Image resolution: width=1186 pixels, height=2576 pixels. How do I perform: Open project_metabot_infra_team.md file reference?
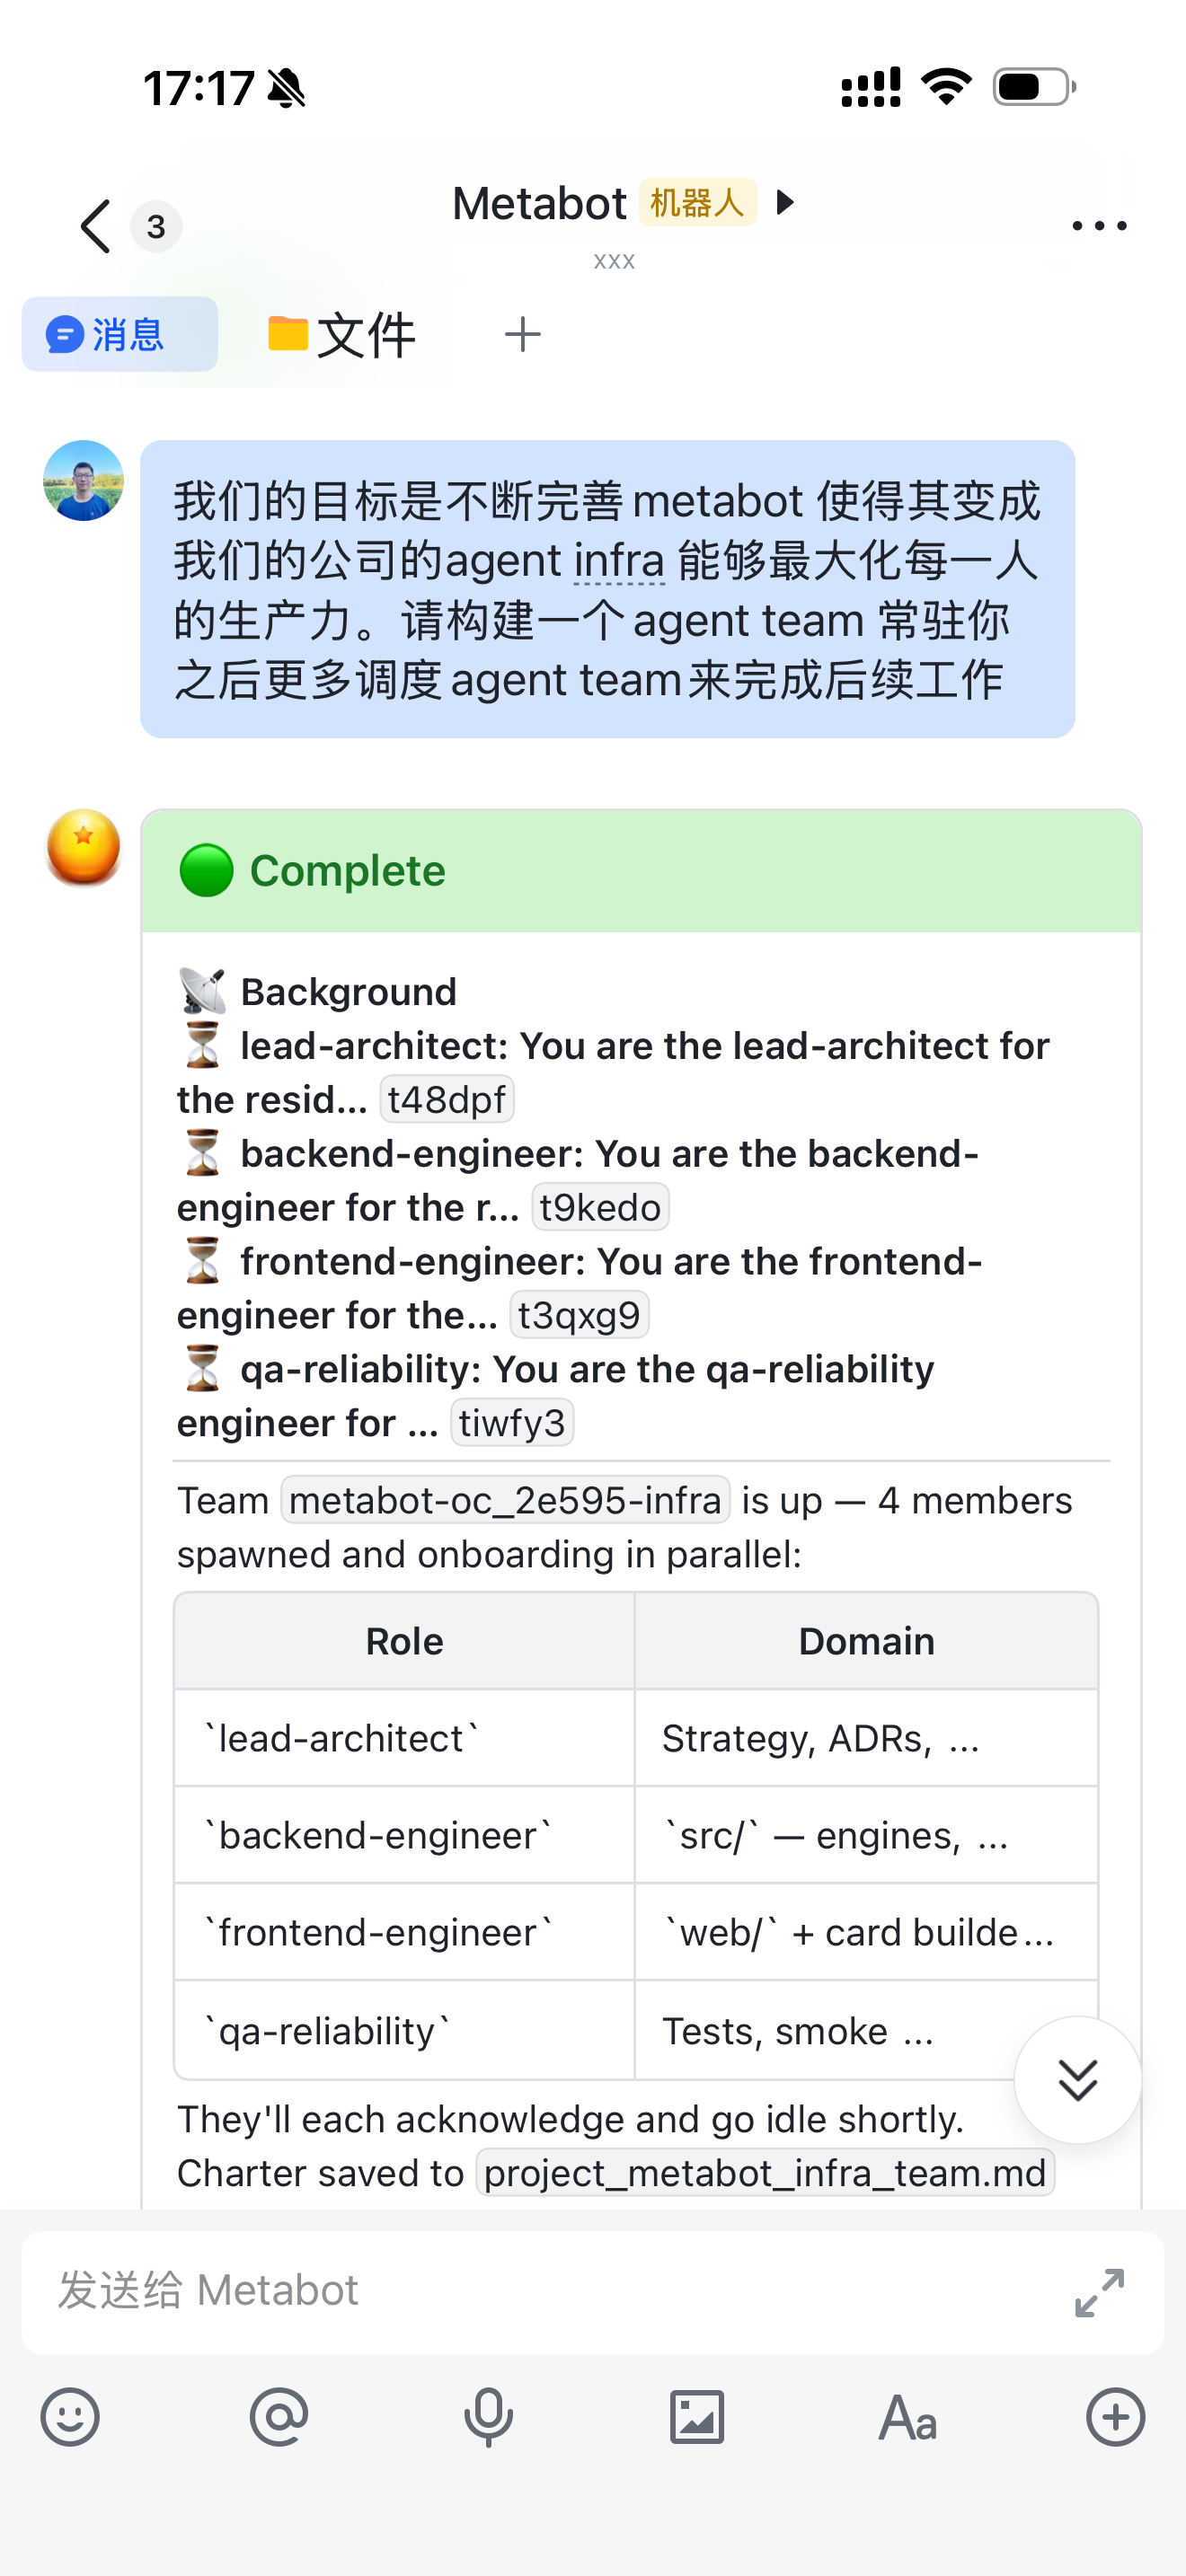[765, 2173]
